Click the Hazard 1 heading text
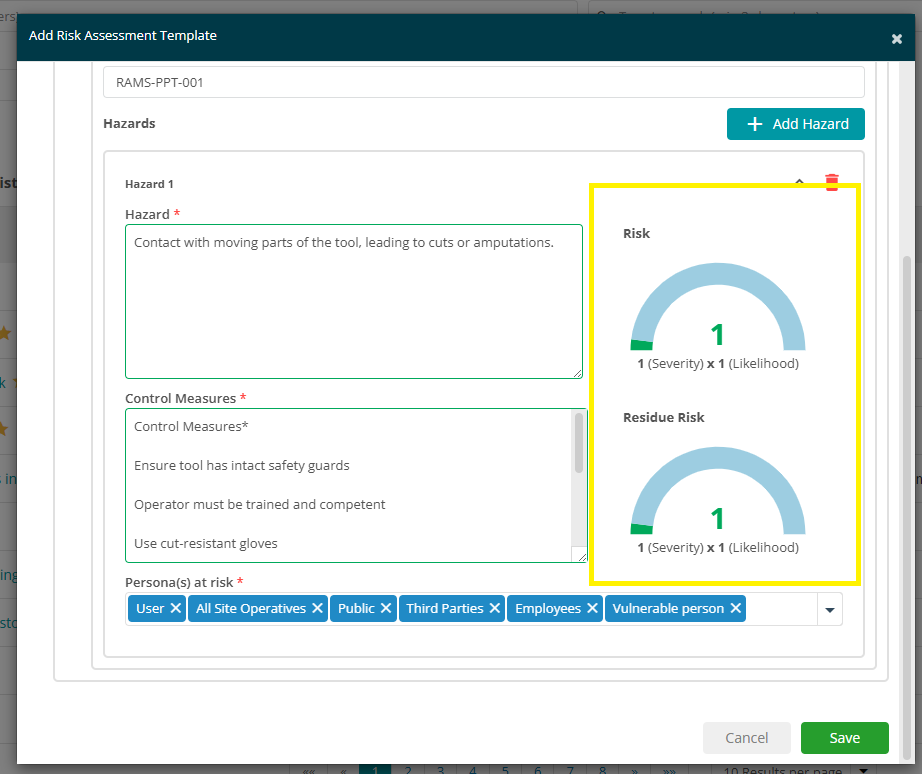Viewport: 922px width, 774px height. pos(149,184)
